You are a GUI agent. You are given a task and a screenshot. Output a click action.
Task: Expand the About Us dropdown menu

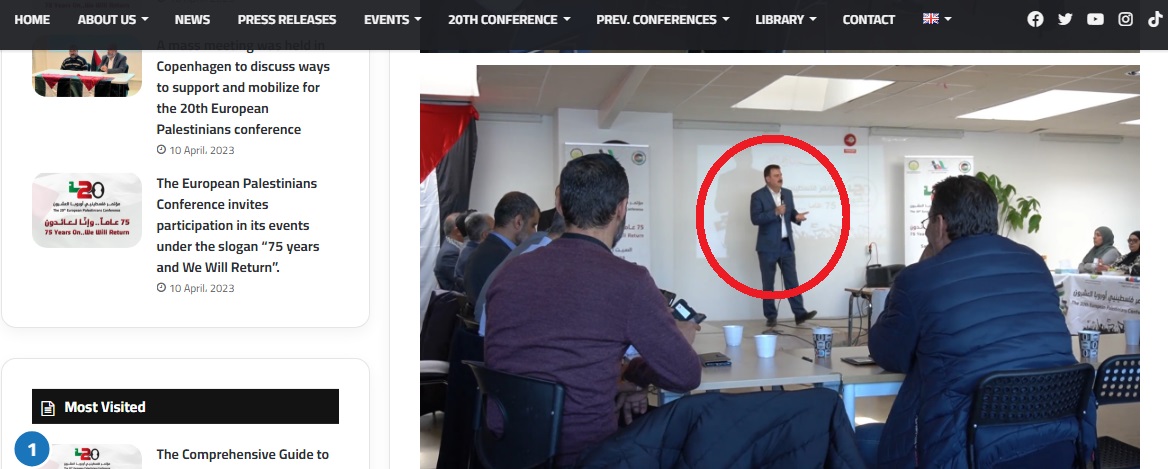[112, 19]
